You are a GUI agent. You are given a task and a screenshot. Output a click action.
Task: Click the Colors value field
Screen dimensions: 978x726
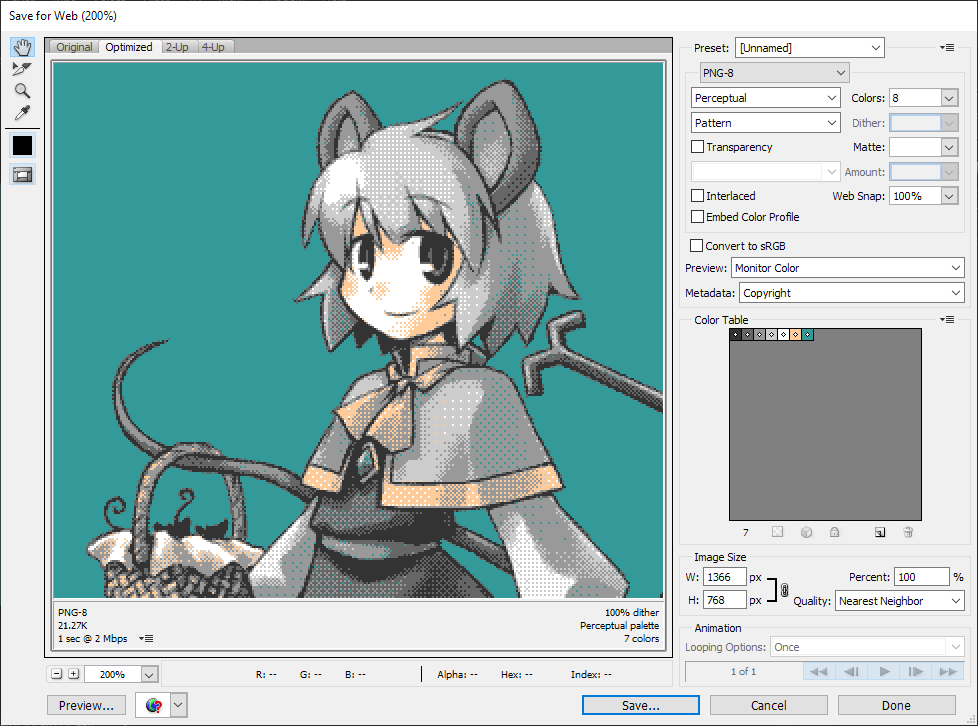(x=915, y=98)
